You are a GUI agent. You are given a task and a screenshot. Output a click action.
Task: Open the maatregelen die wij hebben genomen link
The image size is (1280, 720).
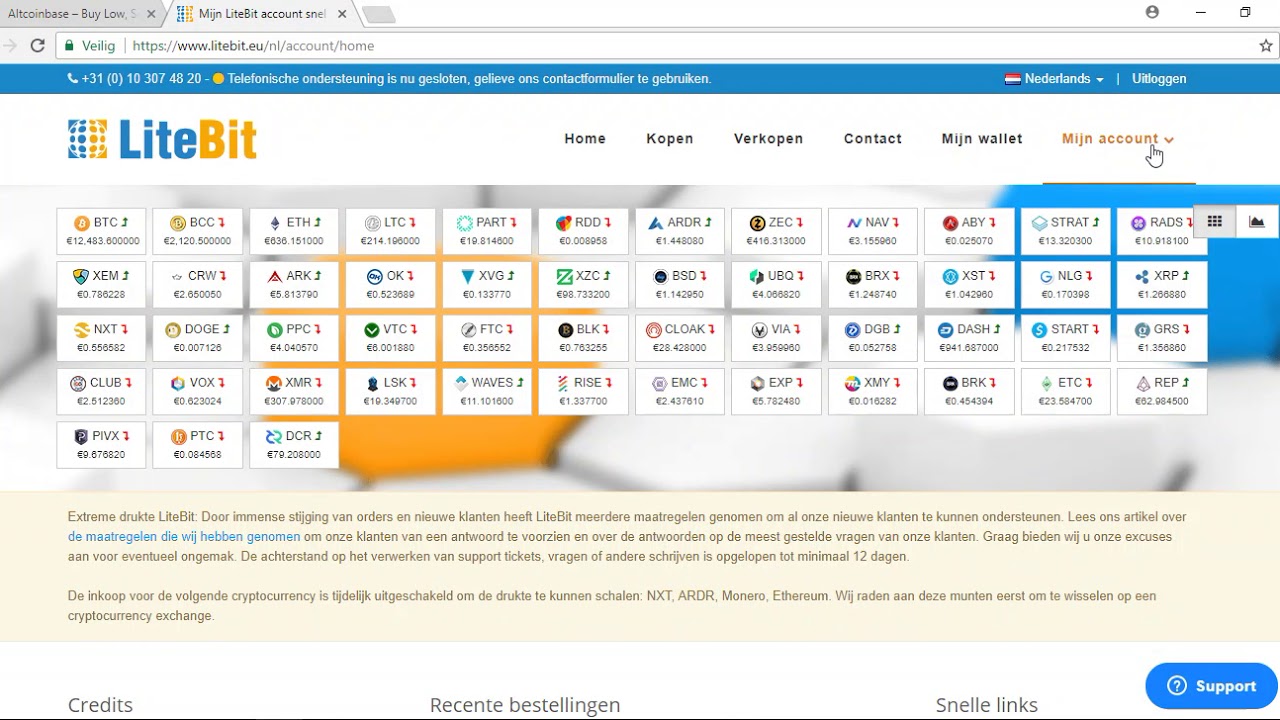[x=184, y=537]
